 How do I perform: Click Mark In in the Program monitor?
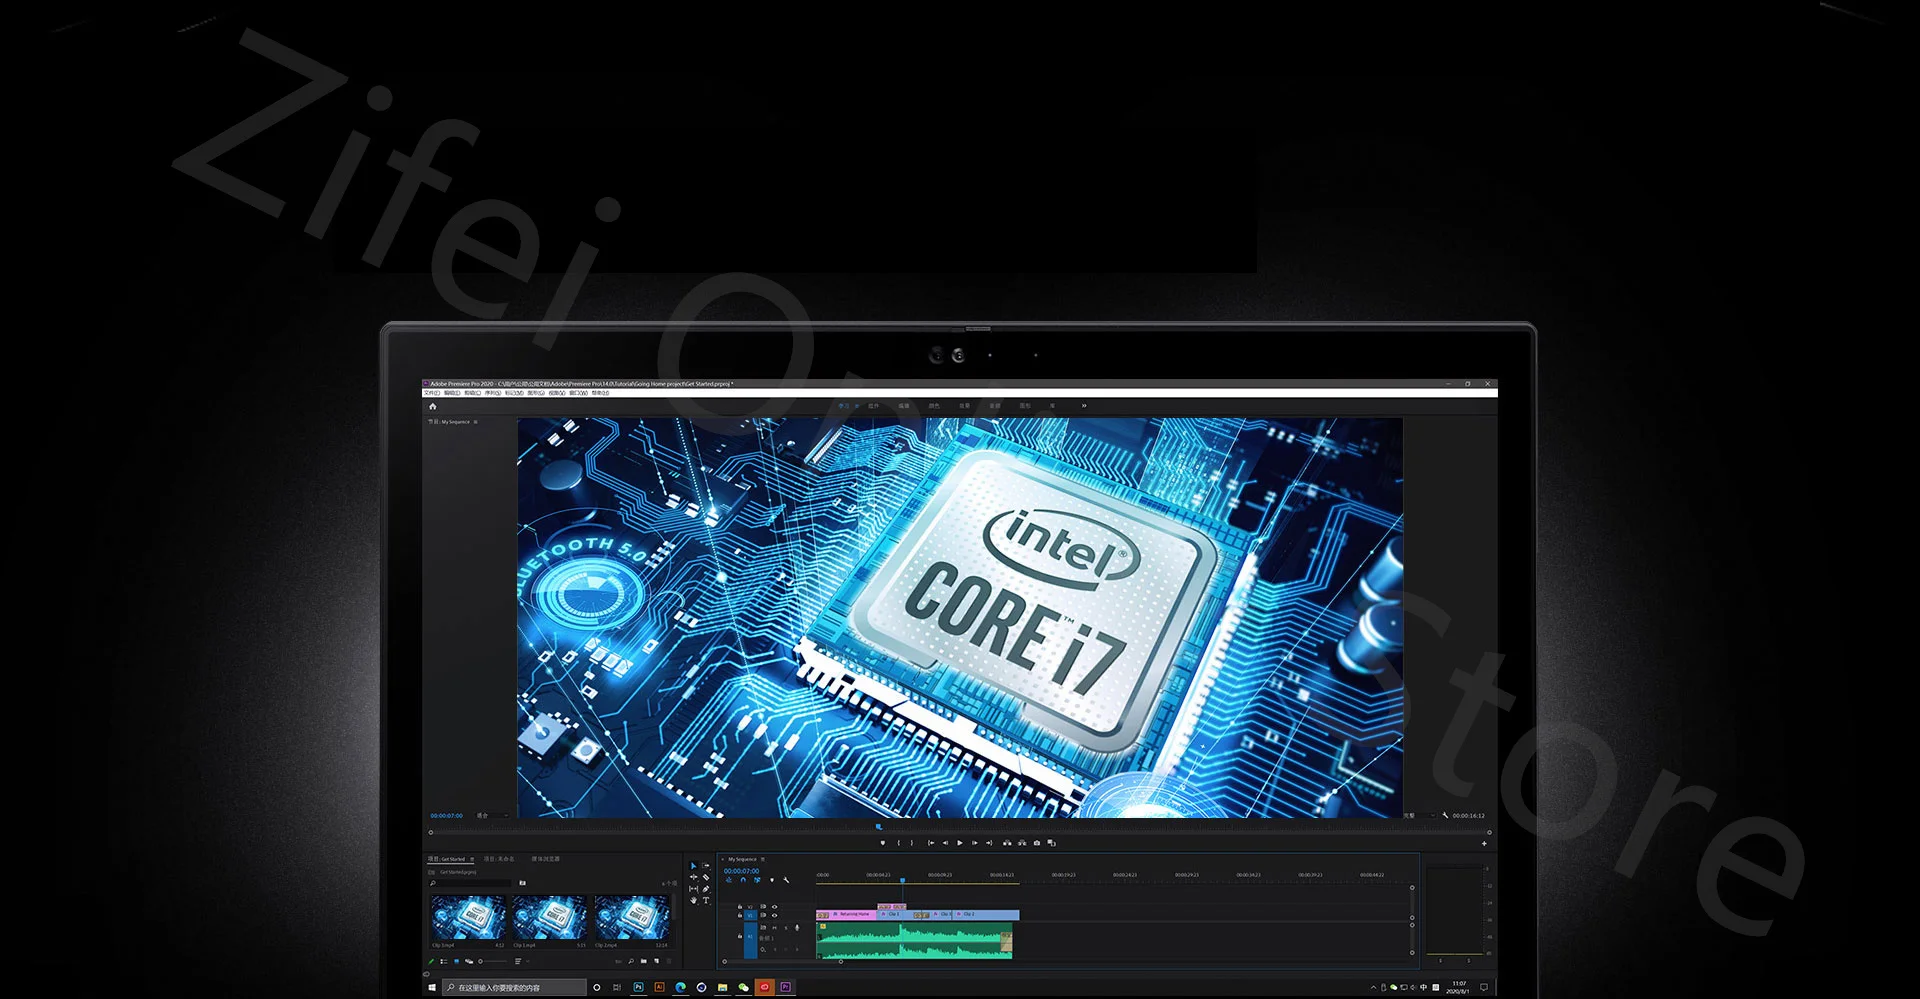tap(898, 843)
